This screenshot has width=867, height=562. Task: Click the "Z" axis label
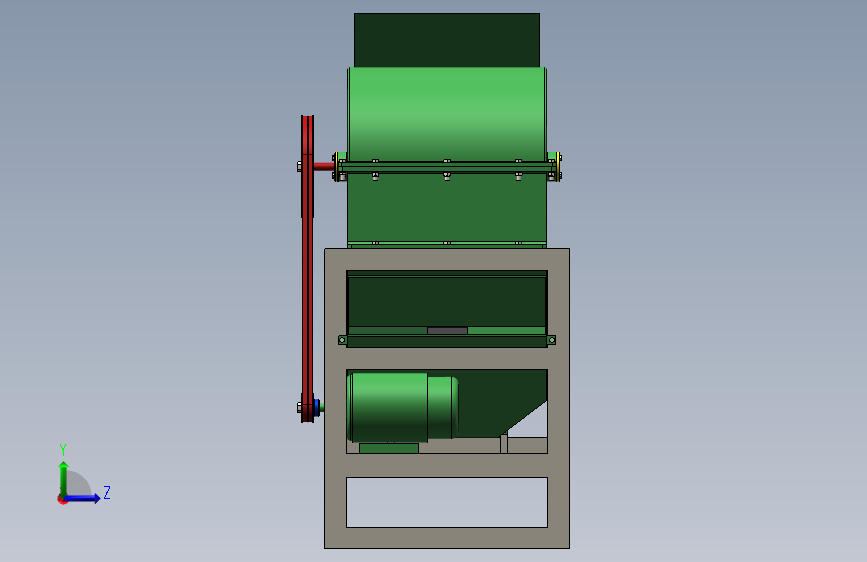(x=107, y=492)
